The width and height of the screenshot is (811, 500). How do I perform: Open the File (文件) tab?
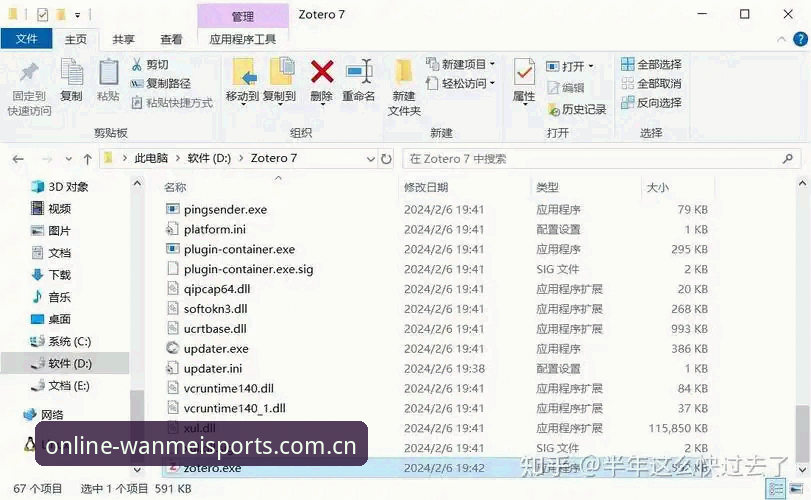point(26,39)
